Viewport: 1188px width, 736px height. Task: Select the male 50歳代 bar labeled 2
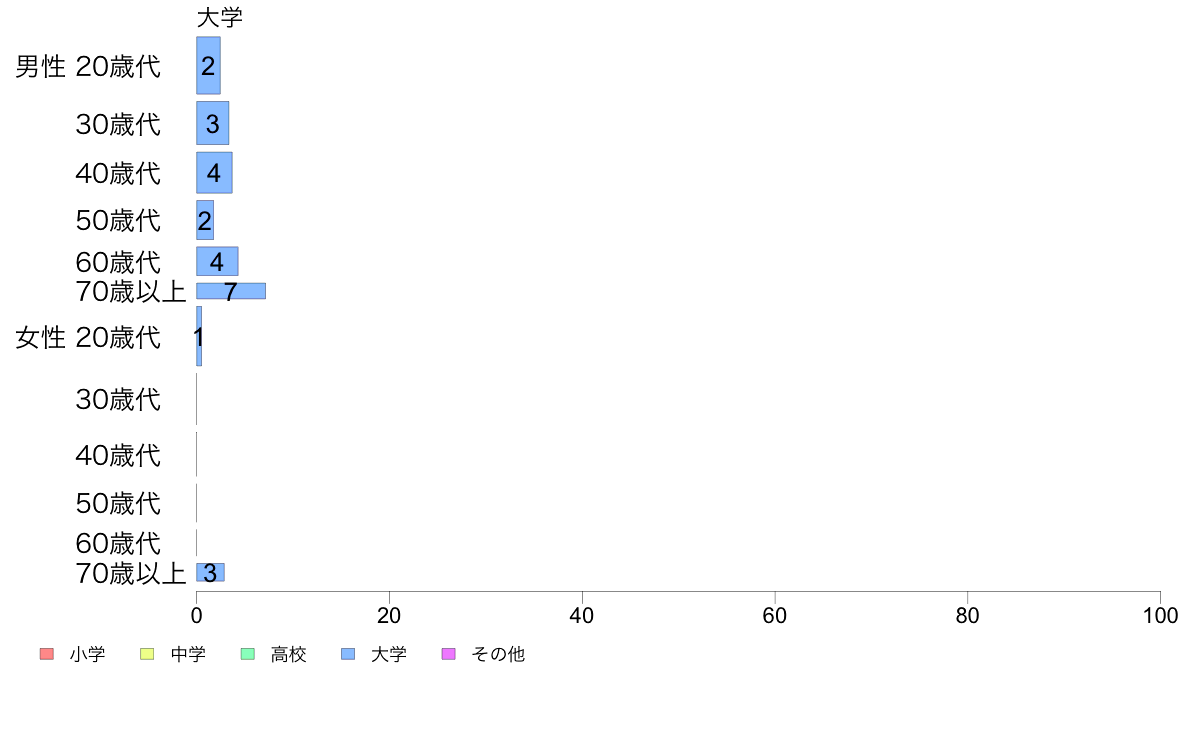pyautogui.click(x=205, y=220)
